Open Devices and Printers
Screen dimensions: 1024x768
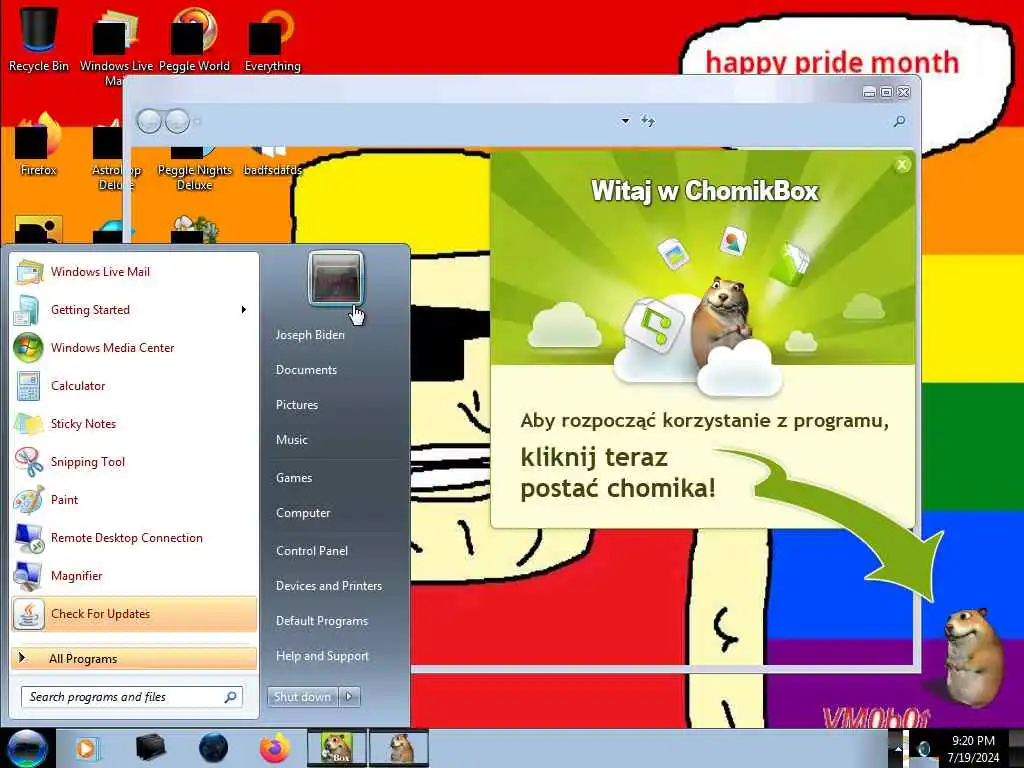tap(329, 586)
